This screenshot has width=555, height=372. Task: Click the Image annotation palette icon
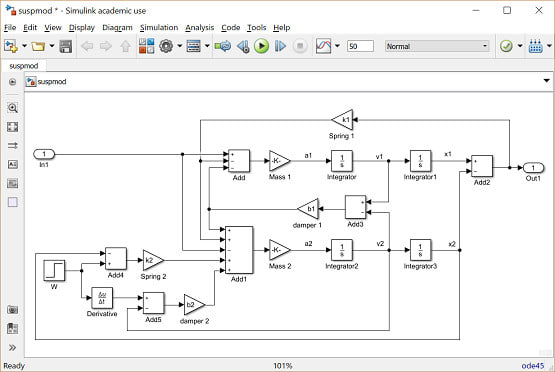pos(12,183)
